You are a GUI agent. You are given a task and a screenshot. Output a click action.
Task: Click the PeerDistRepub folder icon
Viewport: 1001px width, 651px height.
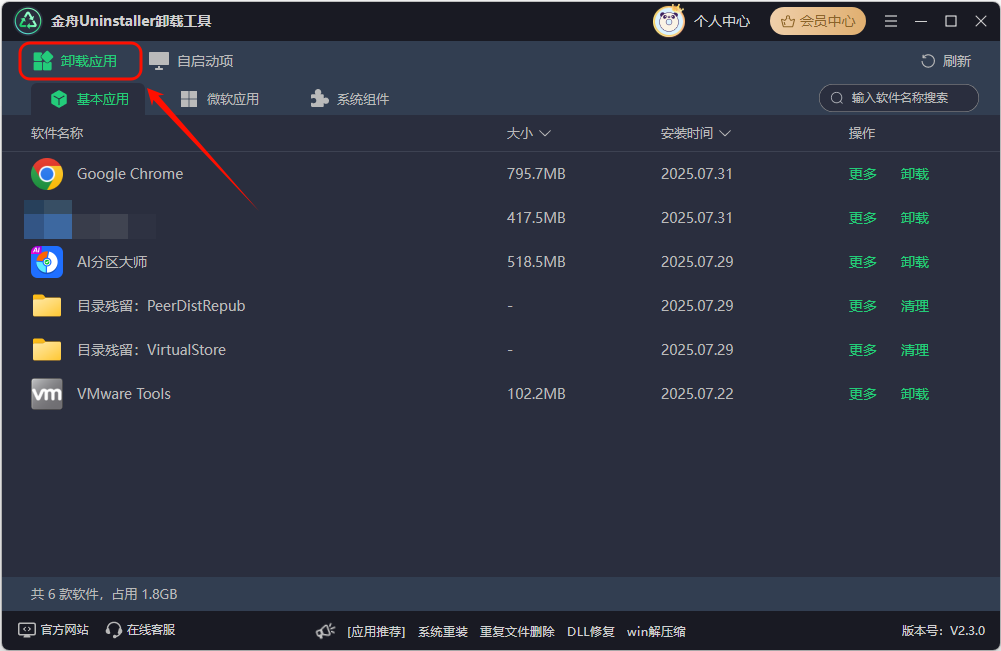point(47,306)
